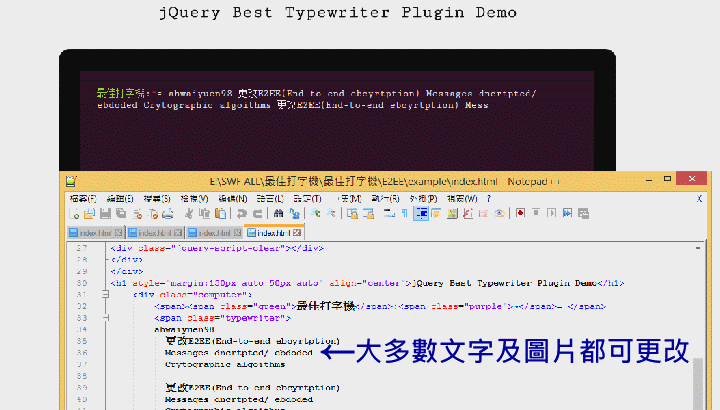Click the Copy toolbar icon
This screenshot has width=720, height=410.
point(205,213)
